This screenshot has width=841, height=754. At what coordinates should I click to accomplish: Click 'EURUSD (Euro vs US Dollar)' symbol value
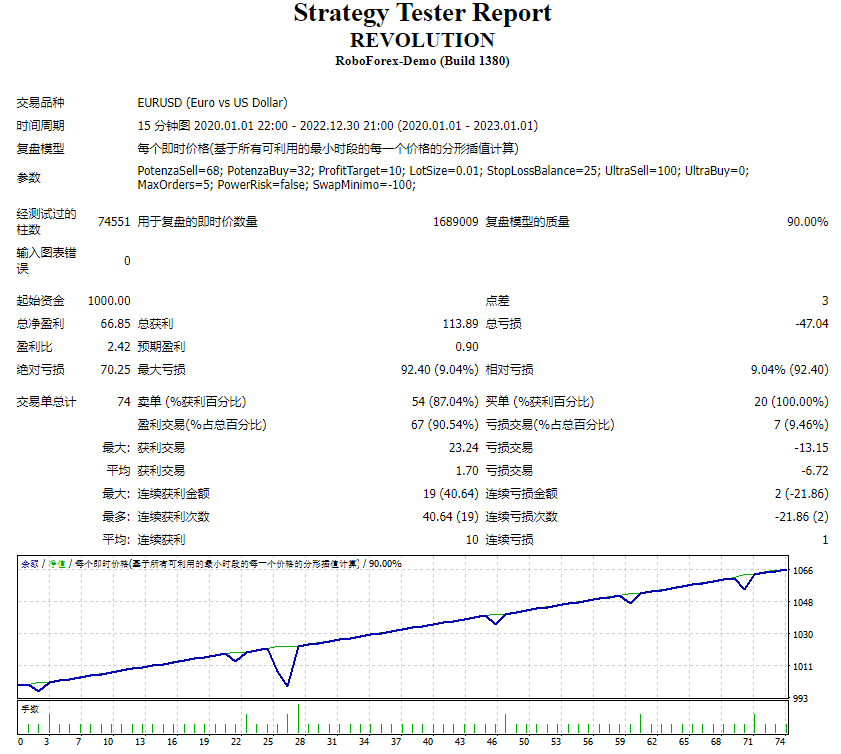click(212, 102)
